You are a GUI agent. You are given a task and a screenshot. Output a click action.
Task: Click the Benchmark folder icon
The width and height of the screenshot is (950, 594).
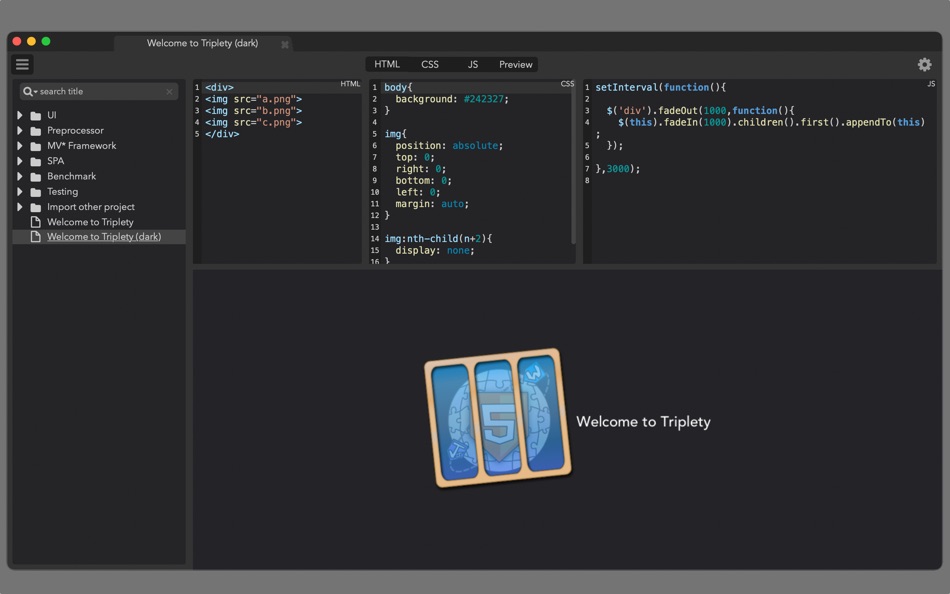(x=36, y=177)
